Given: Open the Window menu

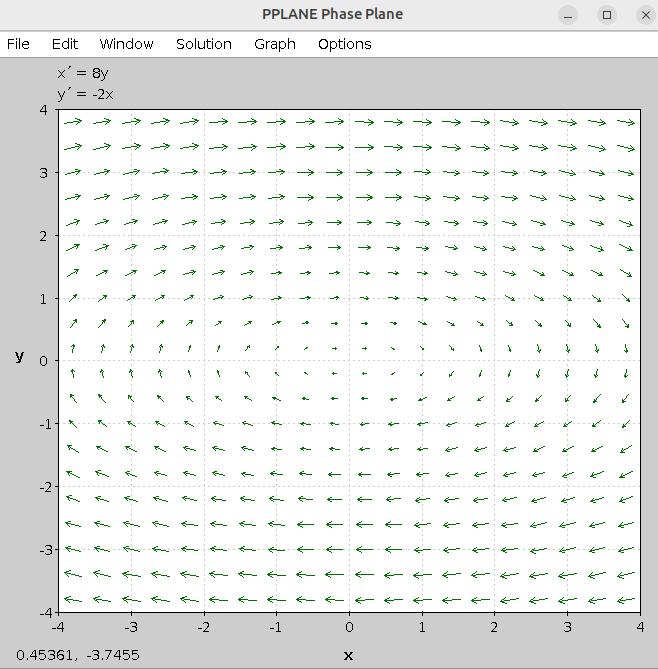Looking at the screenshot, I should 126,44.
